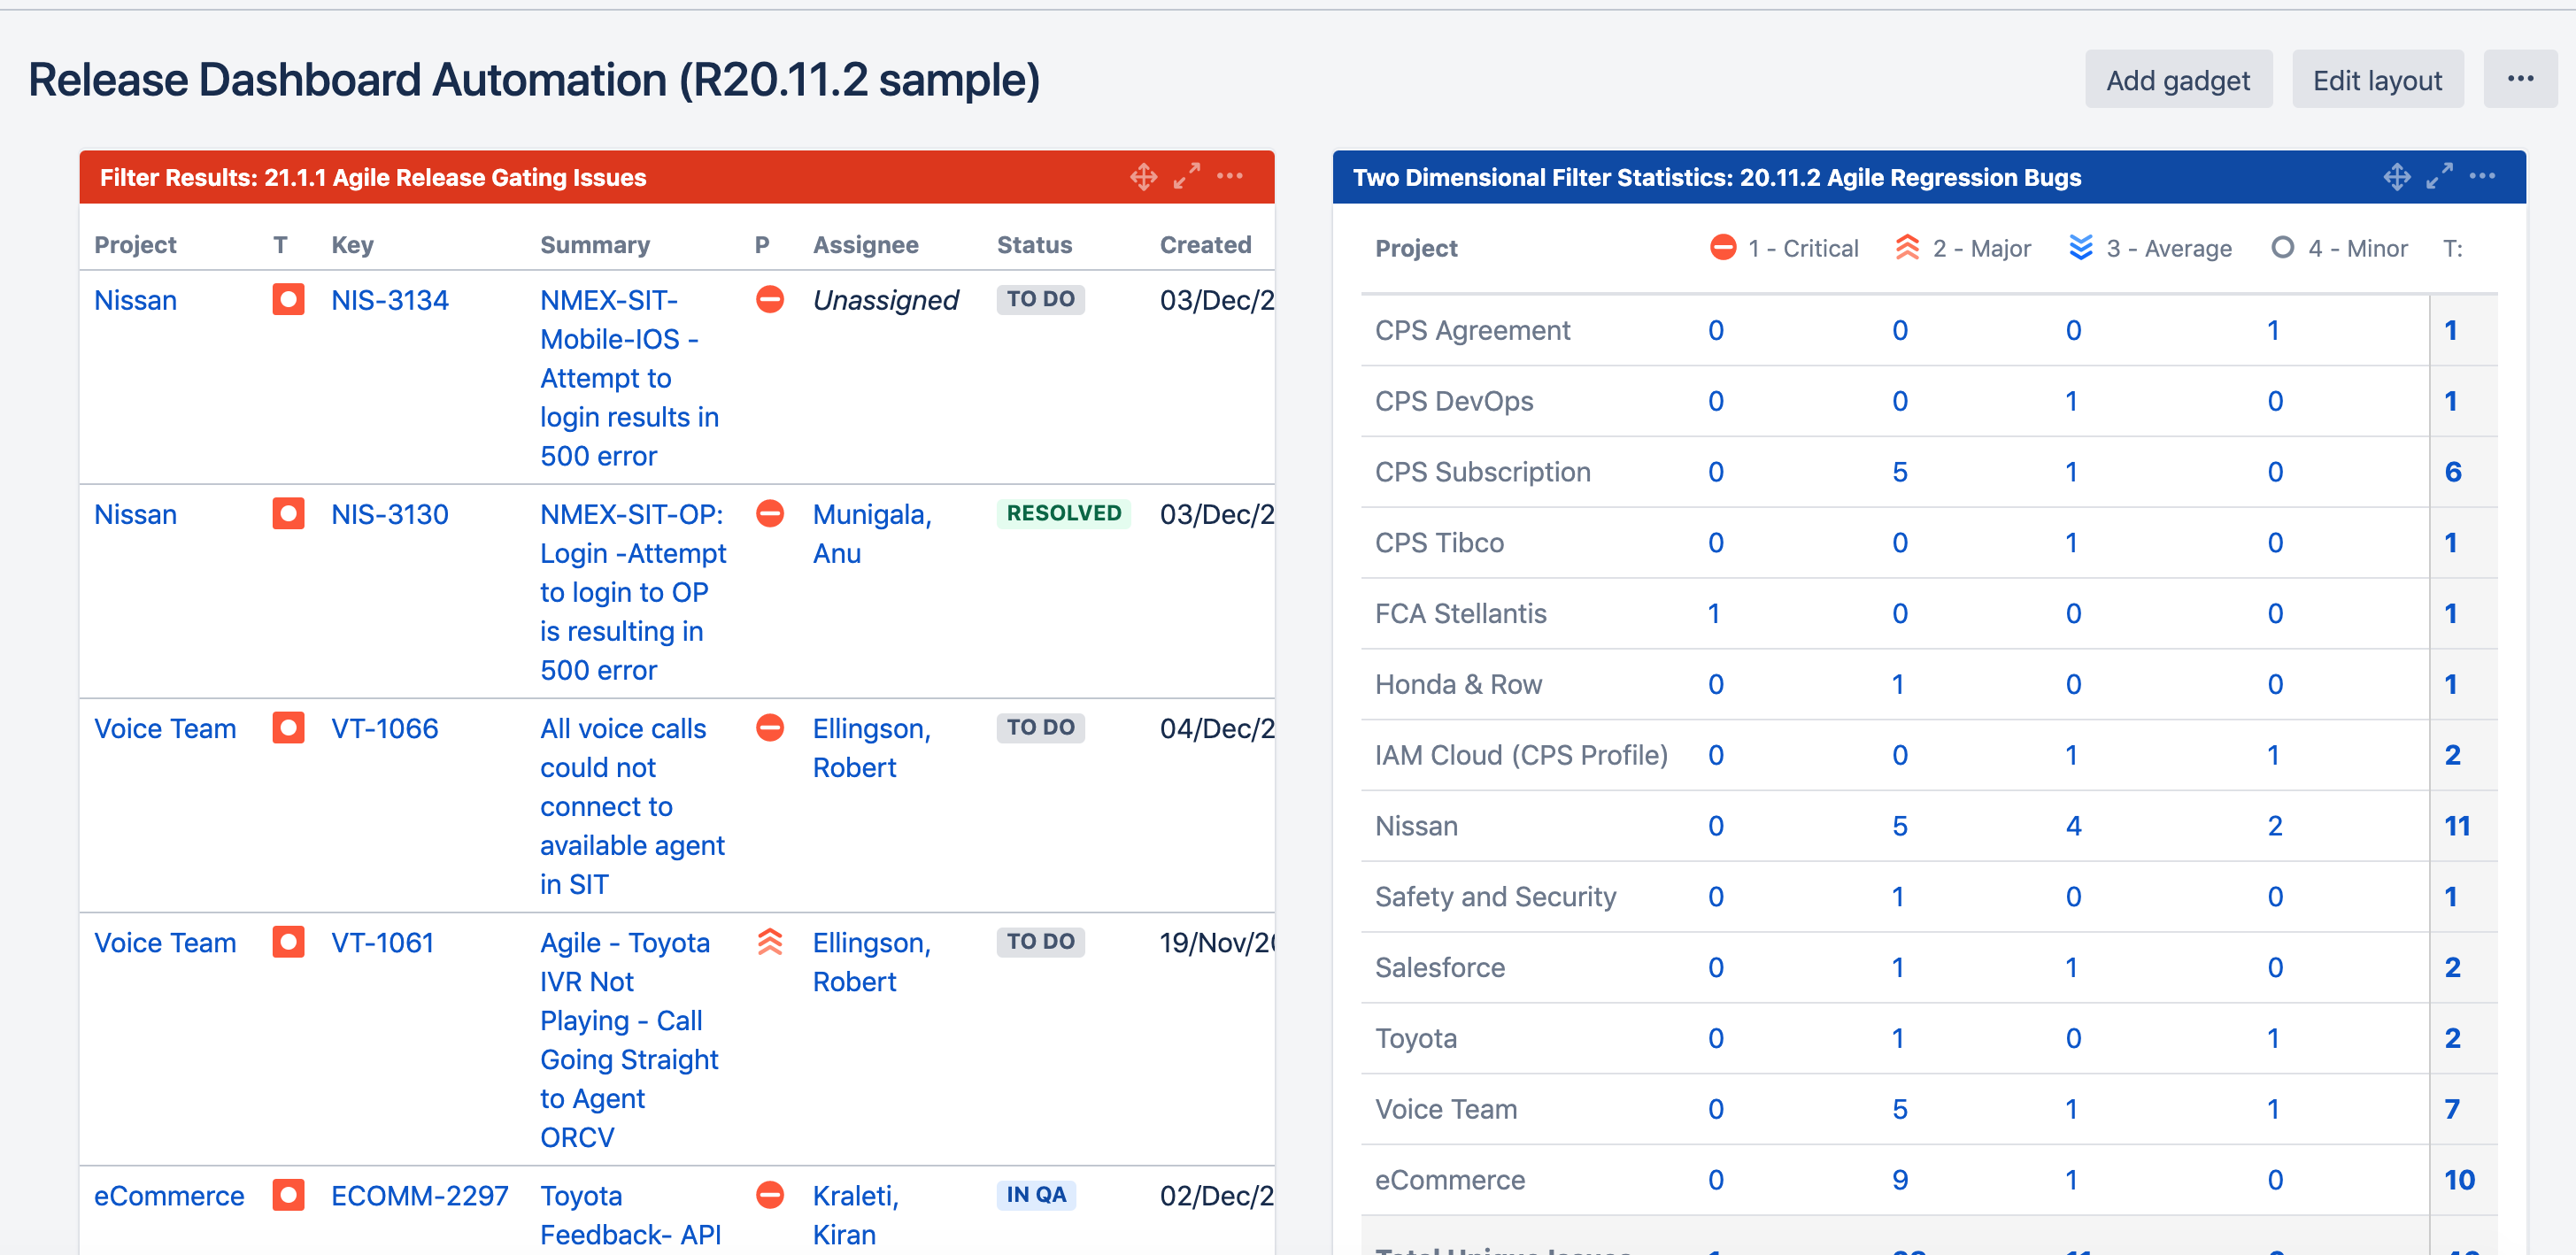2576x1255 pixels.
Task: Click the maximize icon on Filter Results gadget
Action: pyautogui.click(x=1188, y=176)
